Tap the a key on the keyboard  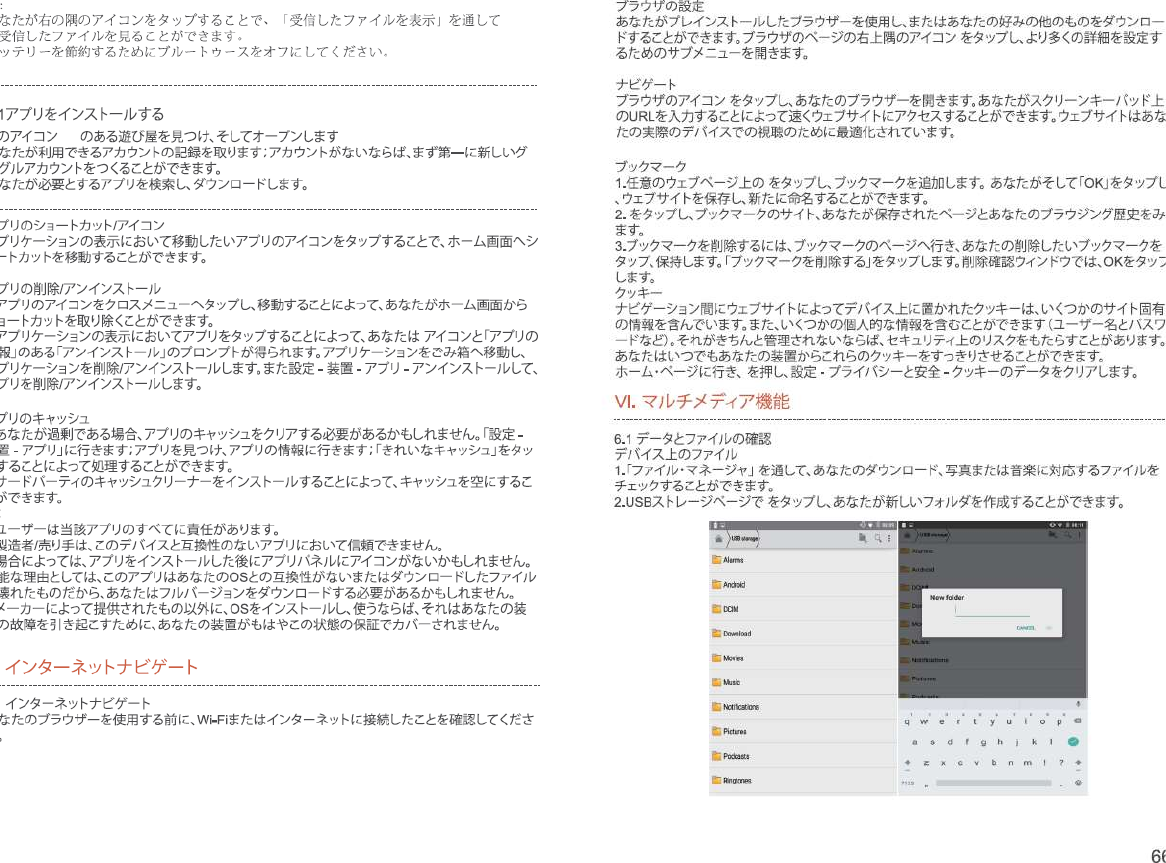click(x=915, y=742)
